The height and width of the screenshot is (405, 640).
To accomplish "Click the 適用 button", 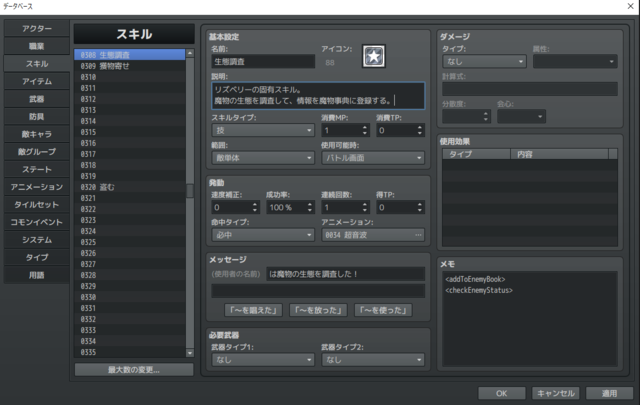I will 609,393.
